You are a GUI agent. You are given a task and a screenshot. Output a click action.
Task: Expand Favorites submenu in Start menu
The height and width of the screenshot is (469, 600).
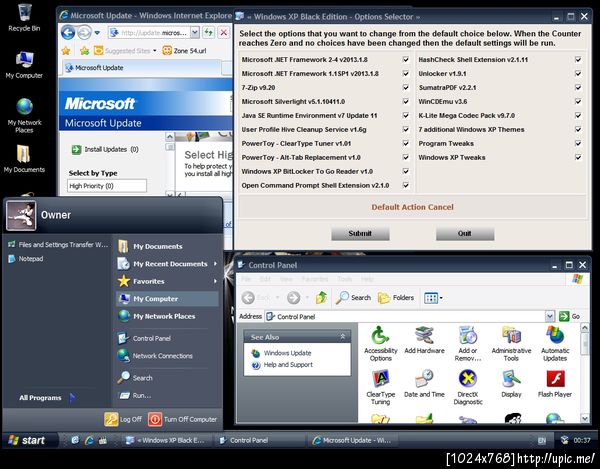[x=215, y=281]
